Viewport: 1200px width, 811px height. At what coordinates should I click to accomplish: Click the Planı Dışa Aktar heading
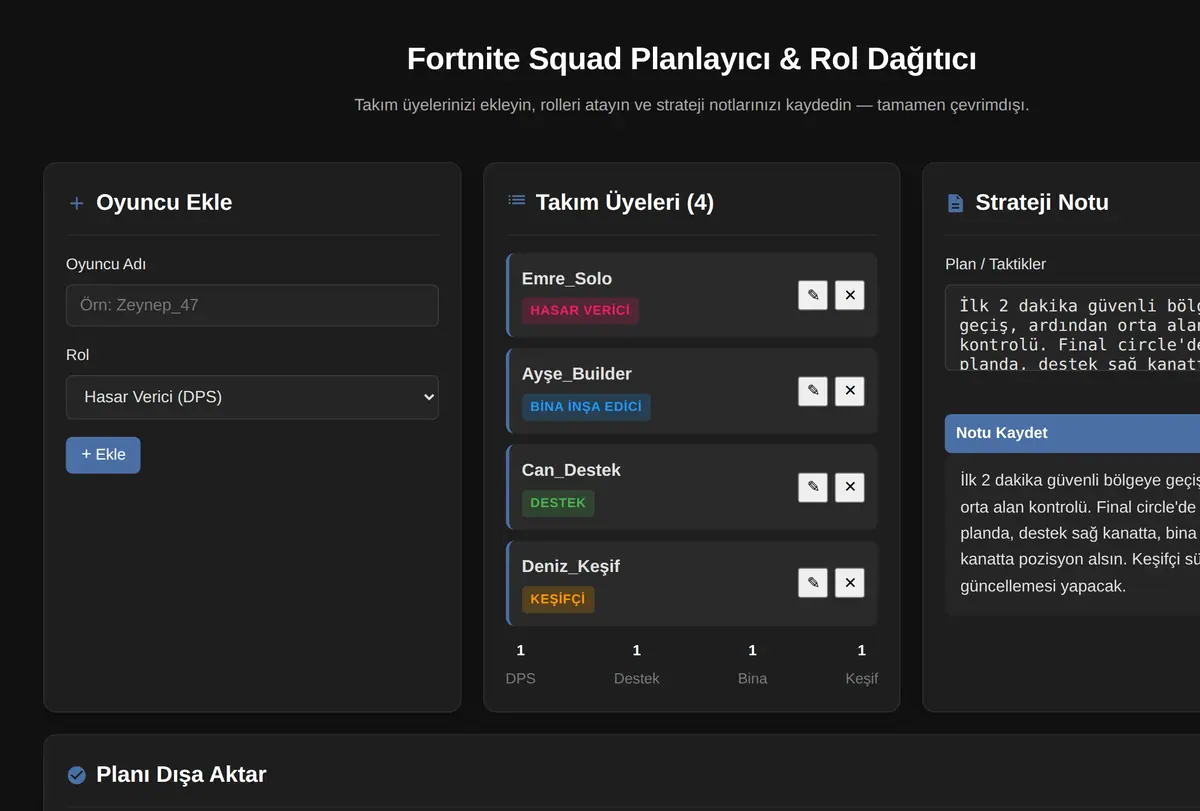(181, 774)
